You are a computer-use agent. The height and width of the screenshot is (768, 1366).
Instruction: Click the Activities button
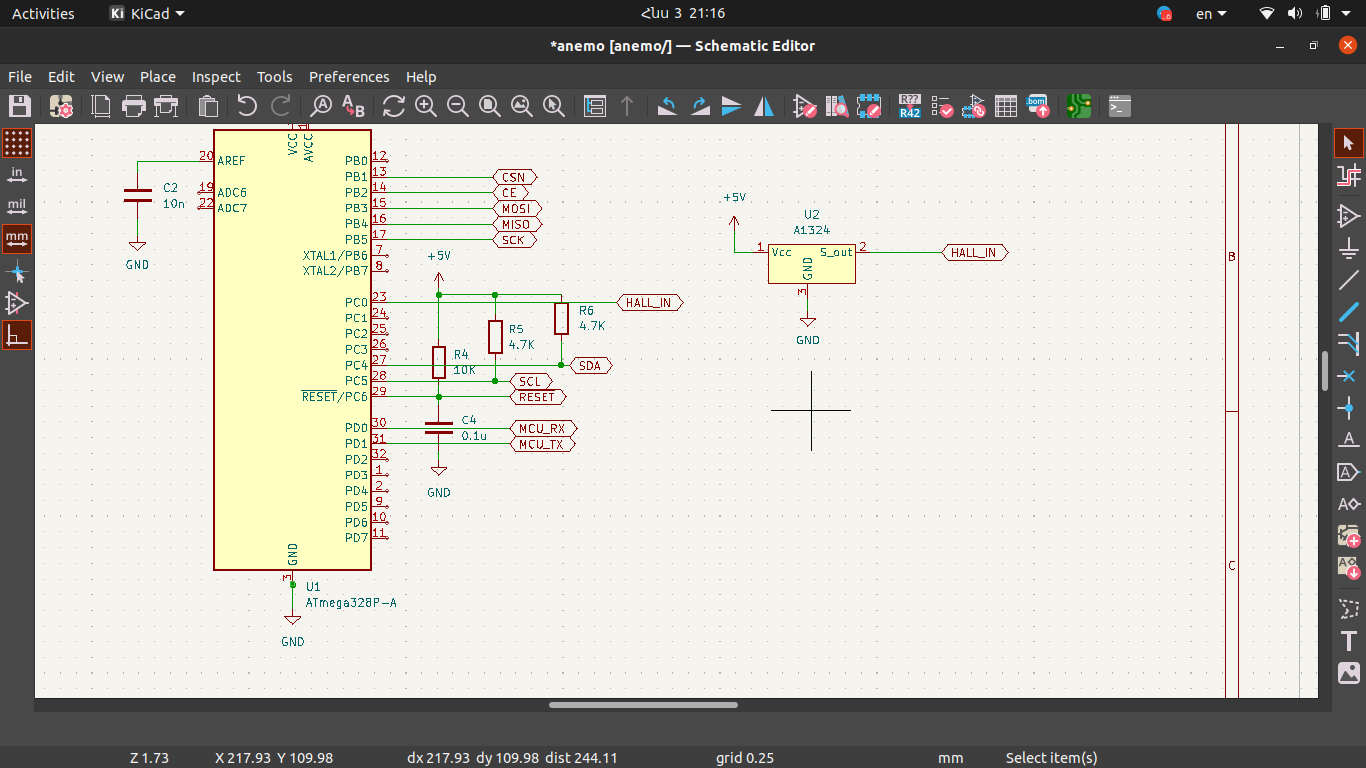pyautogui.click(x=43, y=14)
